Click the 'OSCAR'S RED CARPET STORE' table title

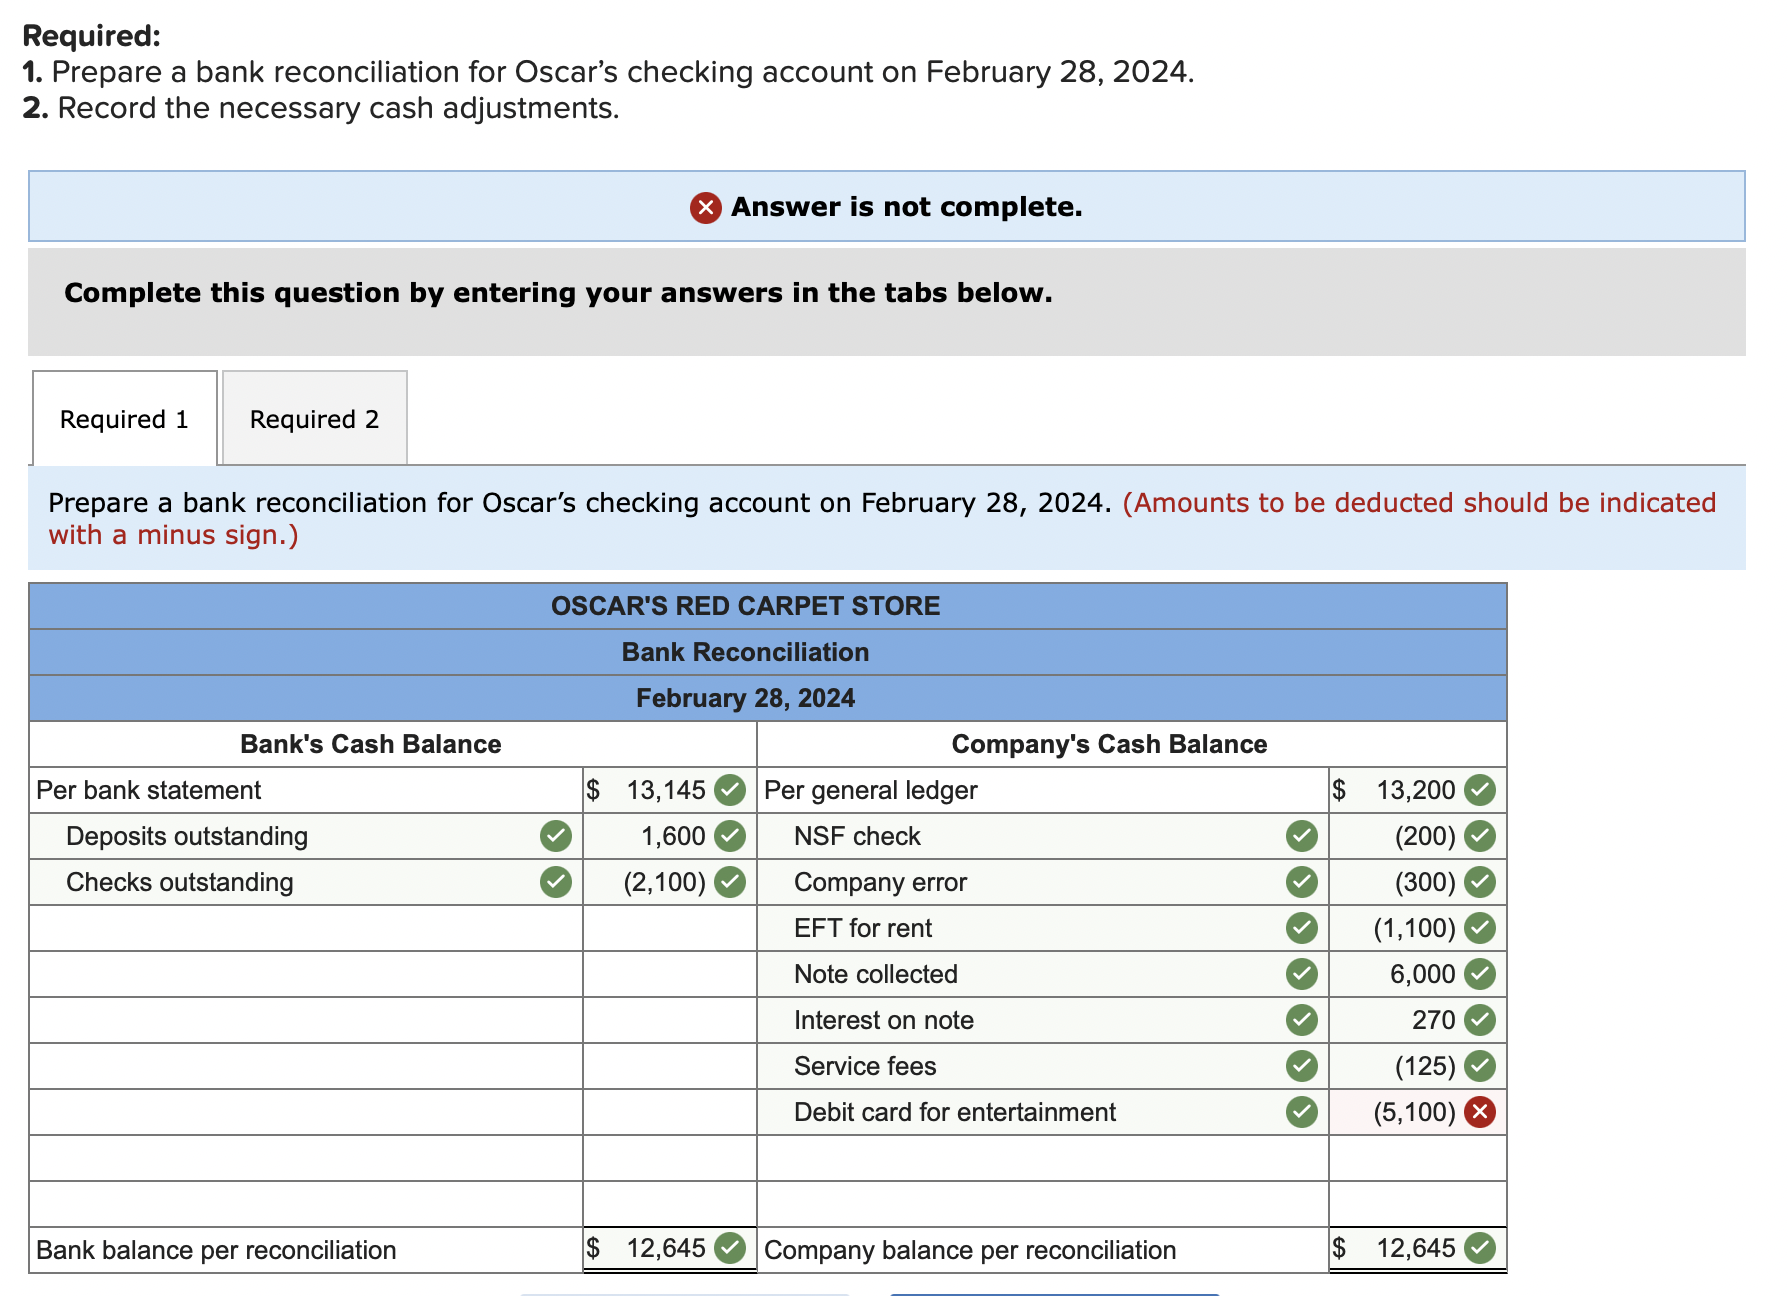(746, 606)
